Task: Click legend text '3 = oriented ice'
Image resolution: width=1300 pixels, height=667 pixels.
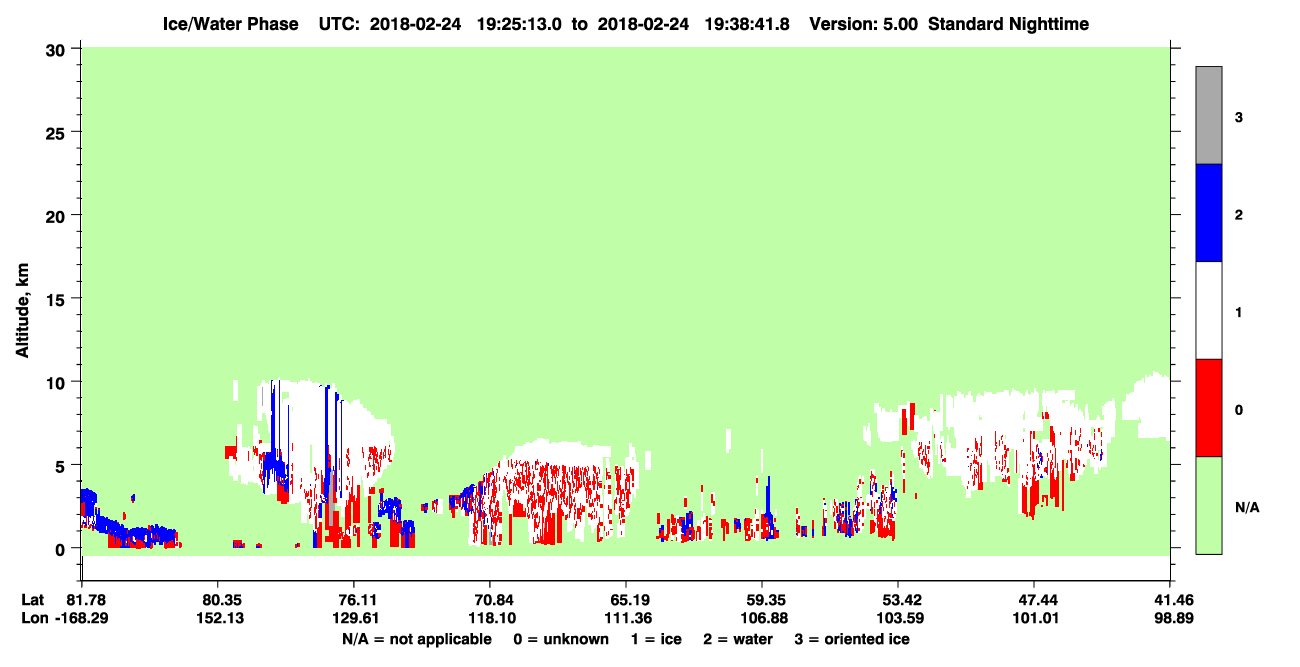Action: [x=852, y=639]
